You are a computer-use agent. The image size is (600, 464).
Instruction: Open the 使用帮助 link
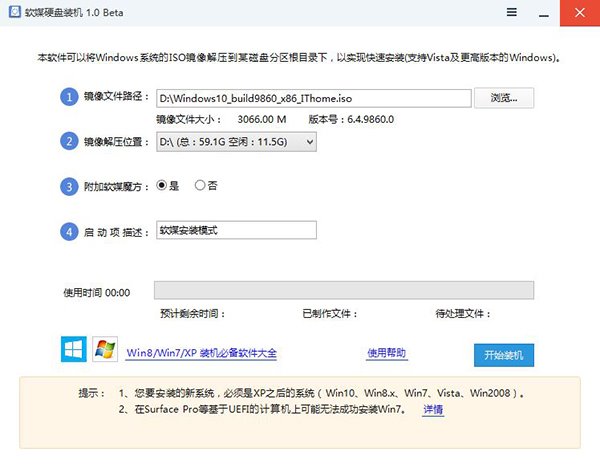click(387, 353)
